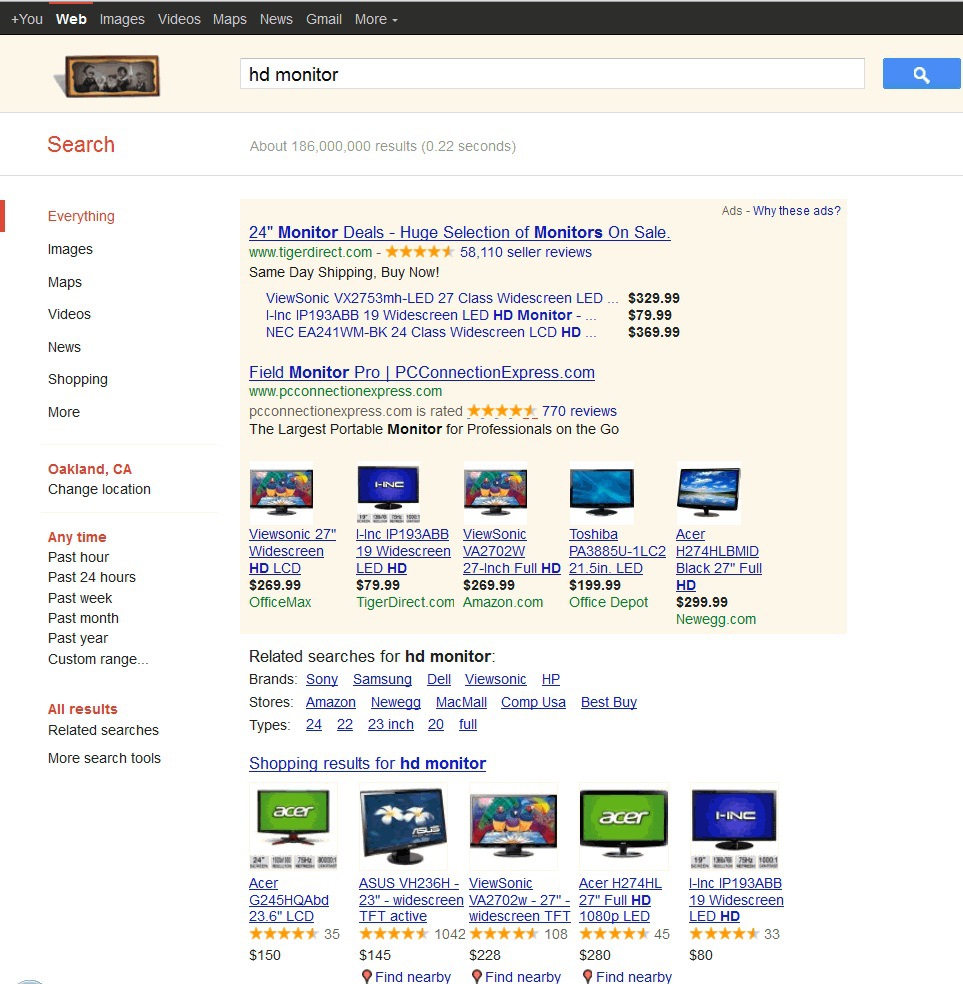Click Why these ads? link

tap(797, 211)
